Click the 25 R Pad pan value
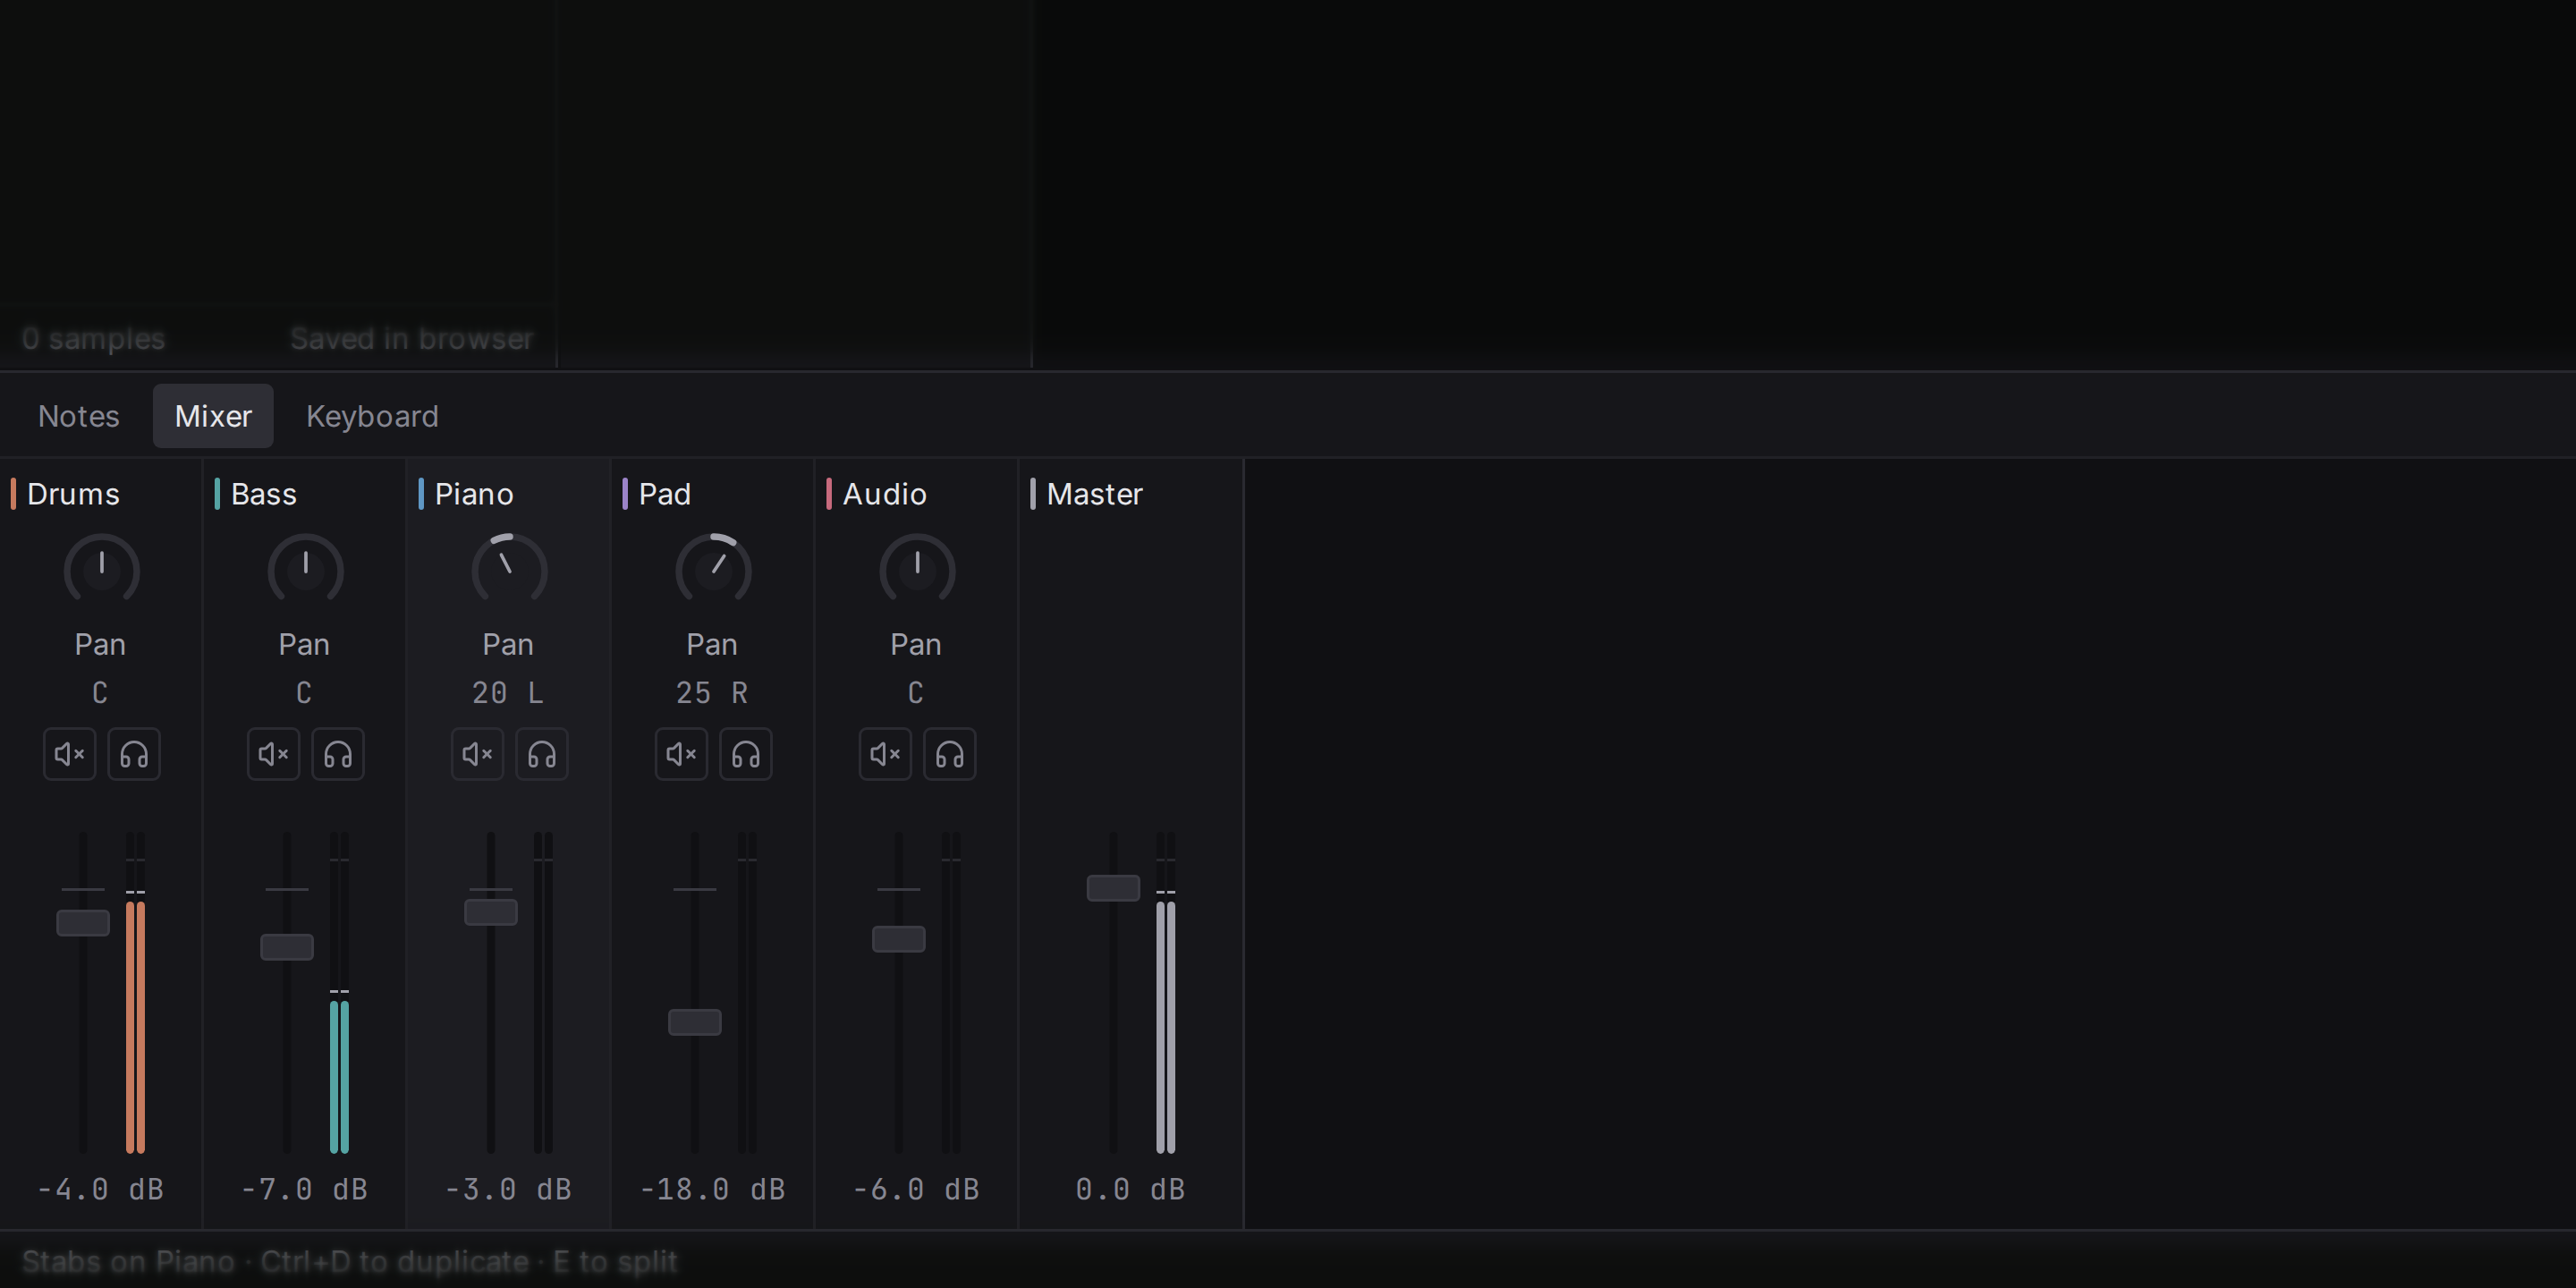 coord(713,693)
